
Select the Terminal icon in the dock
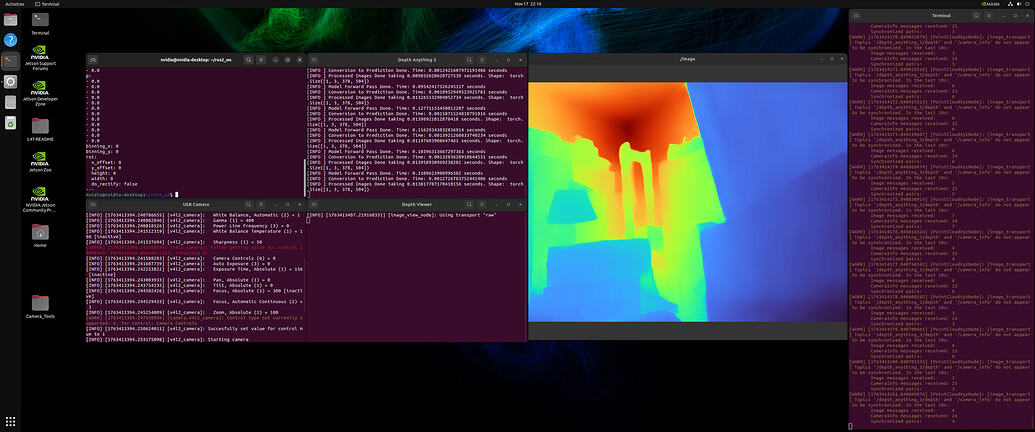click(x=10, y=61)
